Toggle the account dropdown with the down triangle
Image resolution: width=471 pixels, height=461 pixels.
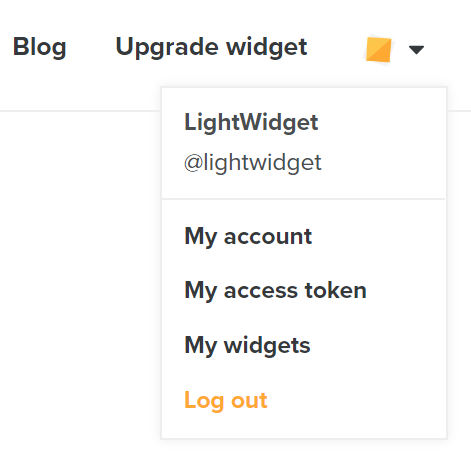click(416, 50)
